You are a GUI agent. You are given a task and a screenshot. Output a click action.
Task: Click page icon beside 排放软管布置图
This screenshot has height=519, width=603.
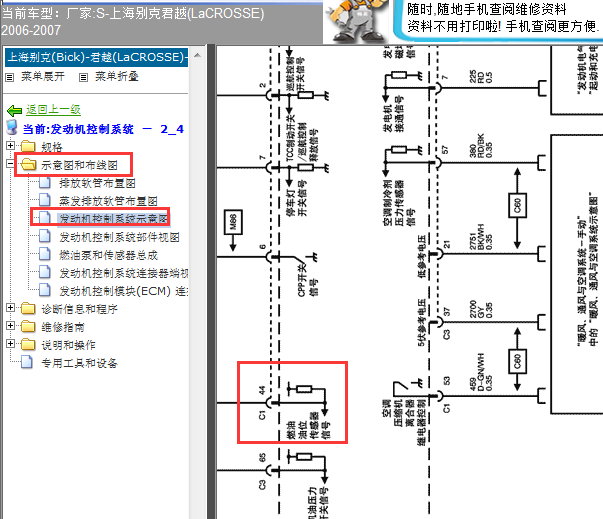[45, 182]
